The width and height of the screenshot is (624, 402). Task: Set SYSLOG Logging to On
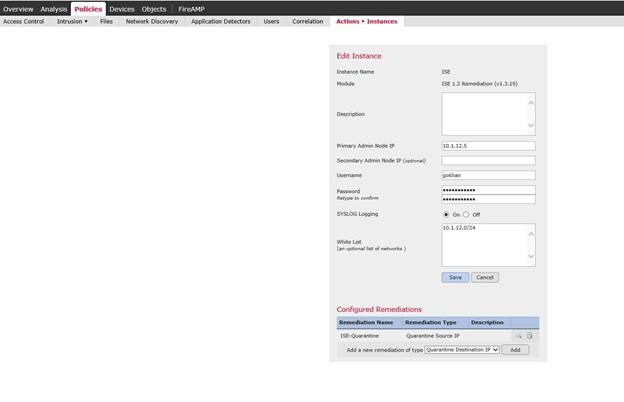point(446,215)
